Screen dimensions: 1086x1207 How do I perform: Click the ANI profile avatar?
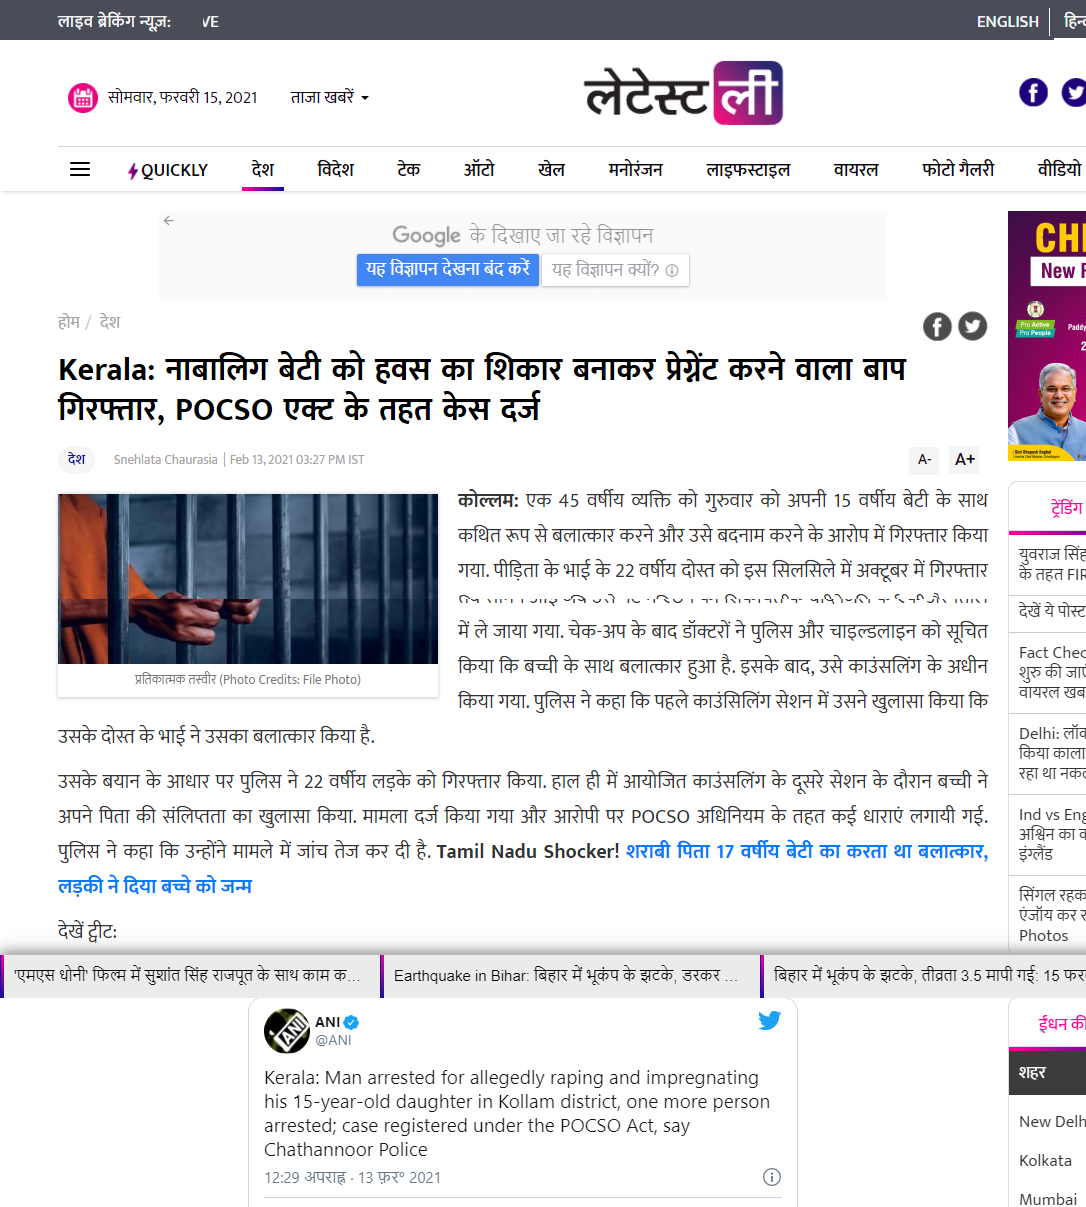287,1031
